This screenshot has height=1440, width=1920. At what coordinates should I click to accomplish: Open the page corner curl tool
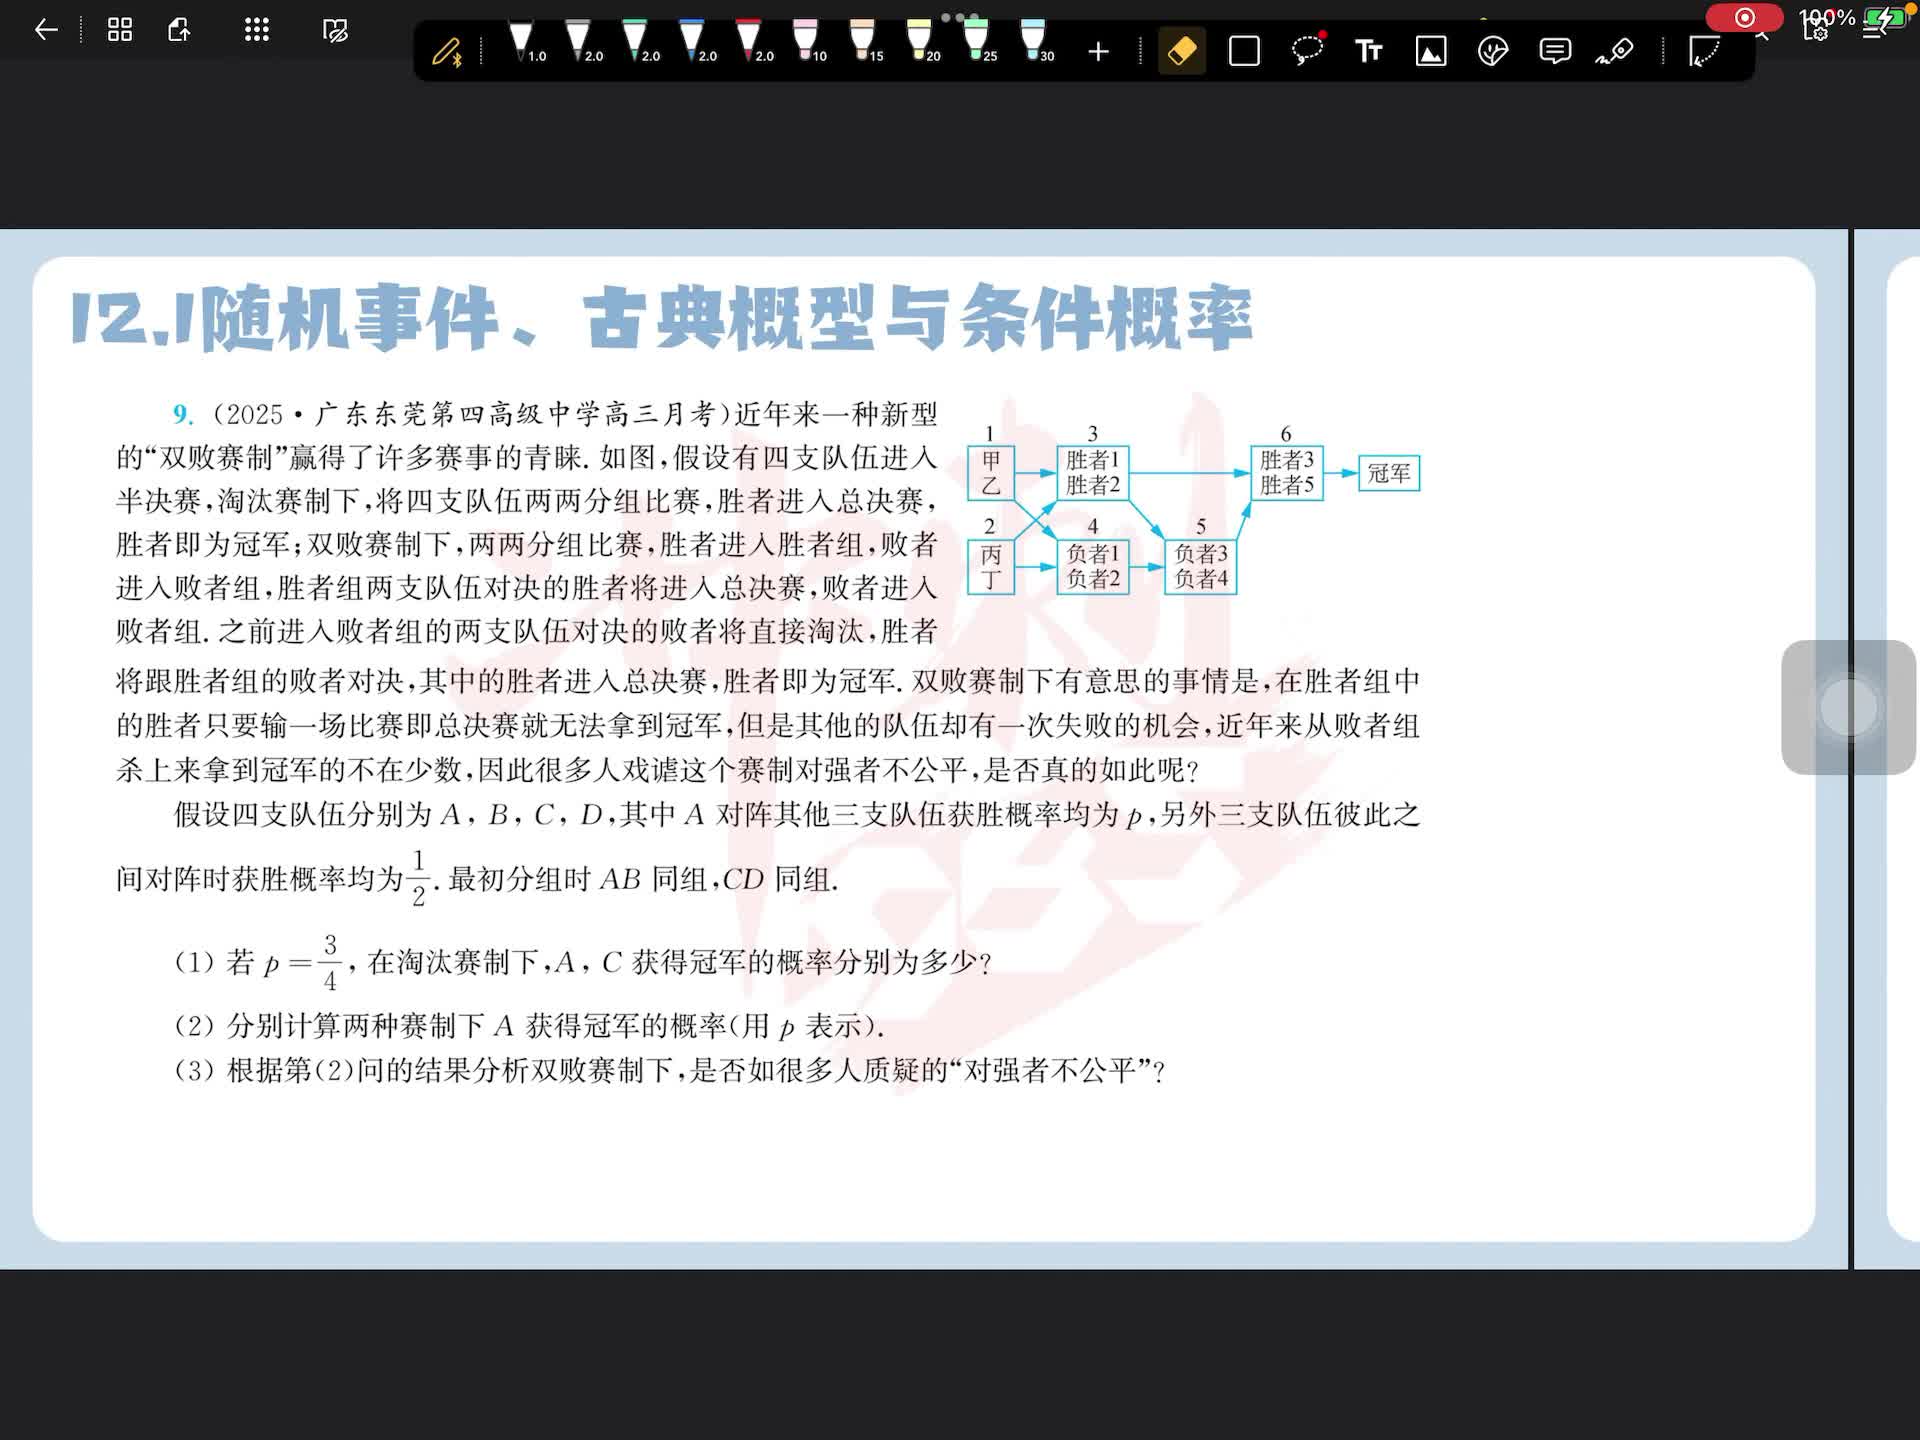pos(1703,51)
